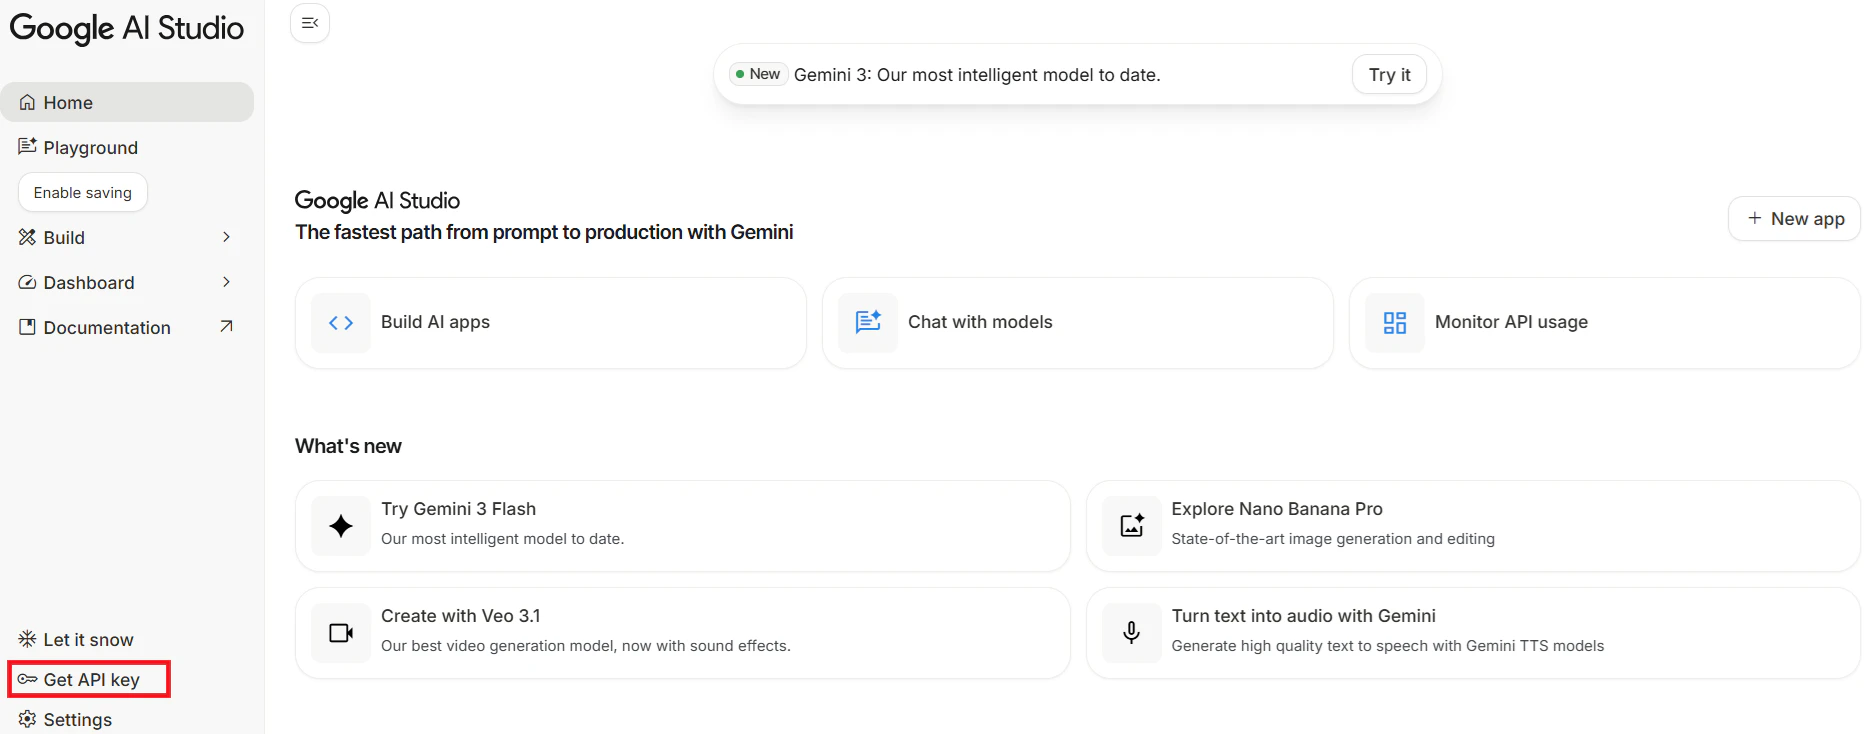The image size is (1872, 734).
Task: Expand the Build submenu chevron
Action: [x=227, y=237]
